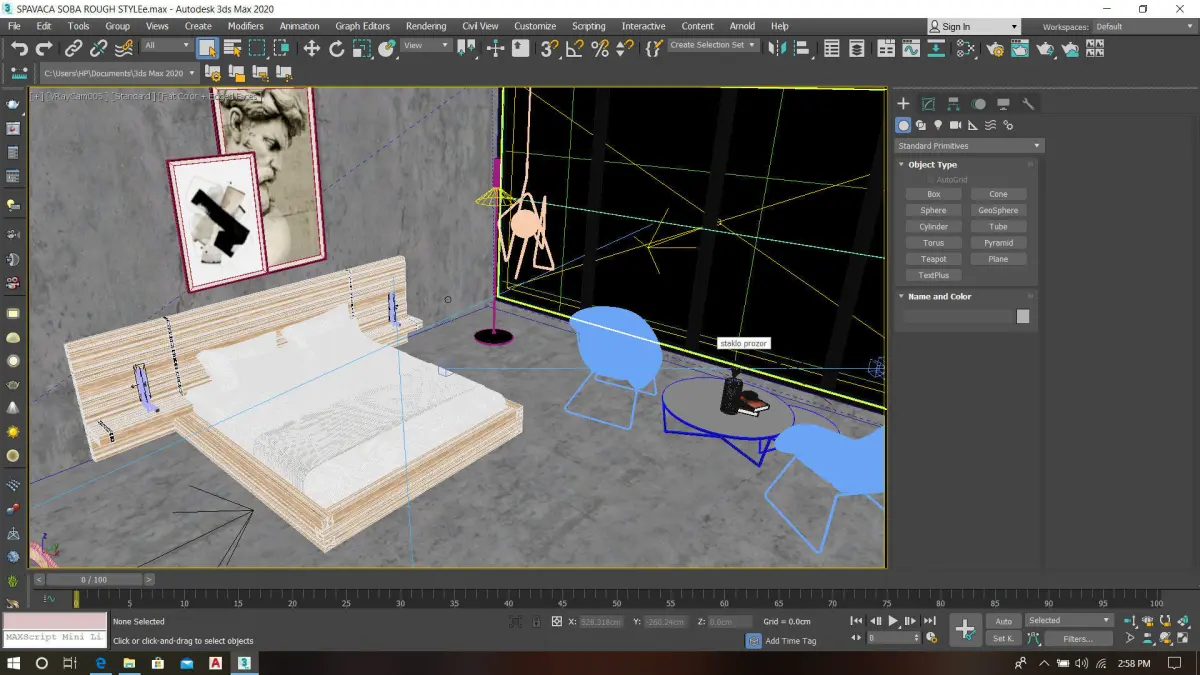The image size is (1200, 675).
Task: Open the Curve Editor from the toolbar
Action: coord(911,48)
